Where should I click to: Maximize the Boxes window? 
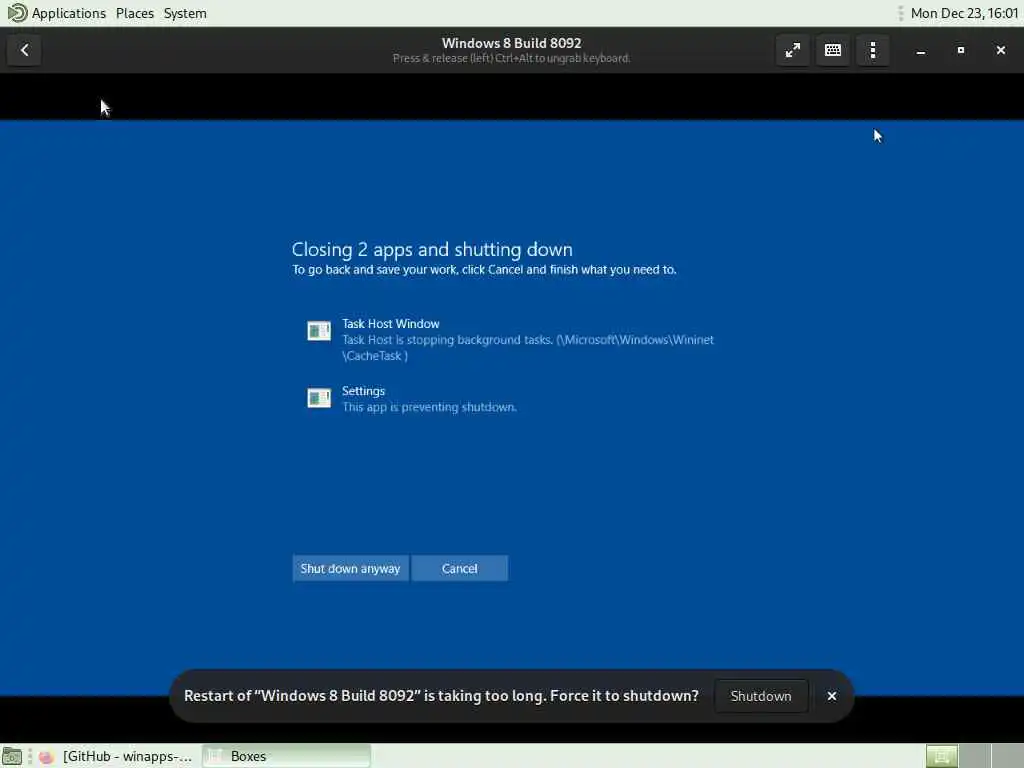(x=961, y=50)
